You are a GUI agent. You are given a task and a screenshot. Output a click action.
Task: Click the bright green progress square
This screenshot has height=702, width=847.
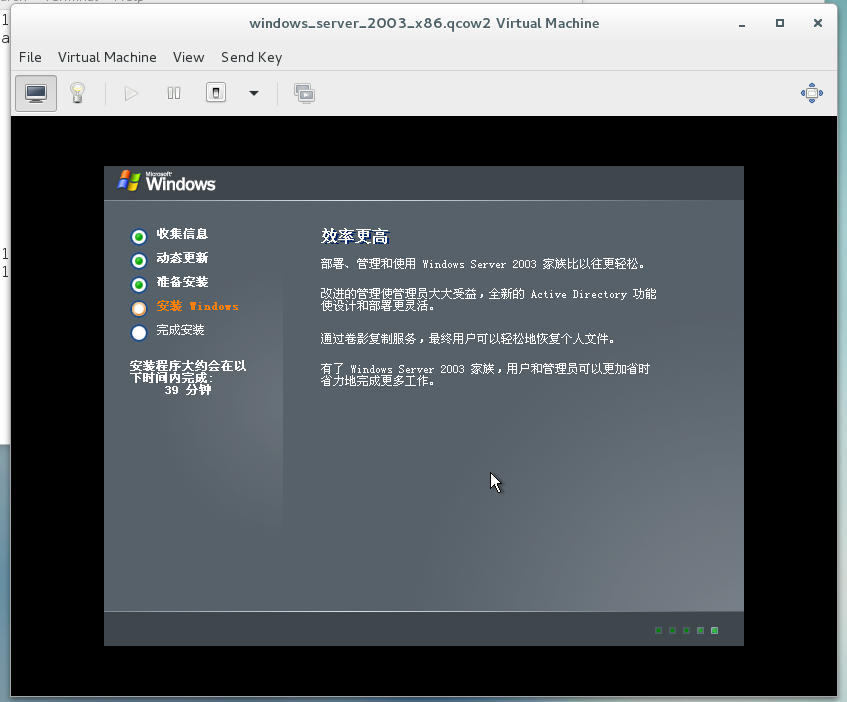tap(714, 630)
